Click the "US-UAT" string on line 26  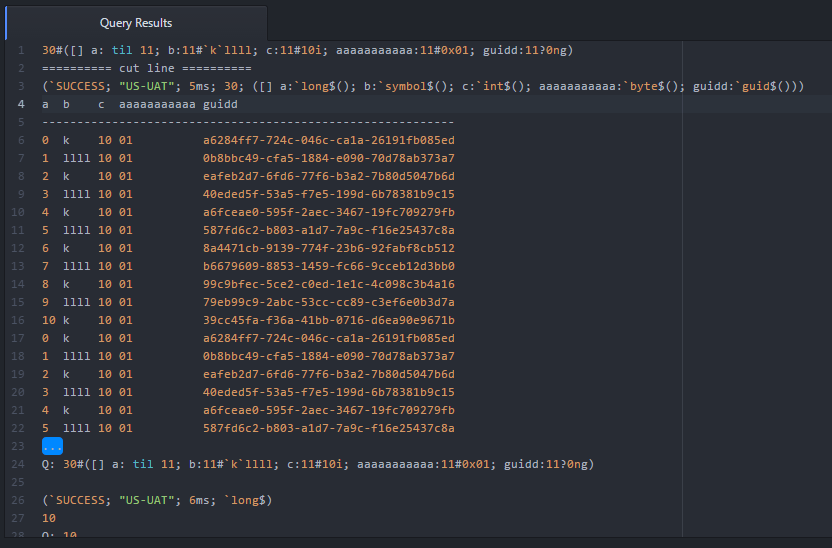coord(146,500)
